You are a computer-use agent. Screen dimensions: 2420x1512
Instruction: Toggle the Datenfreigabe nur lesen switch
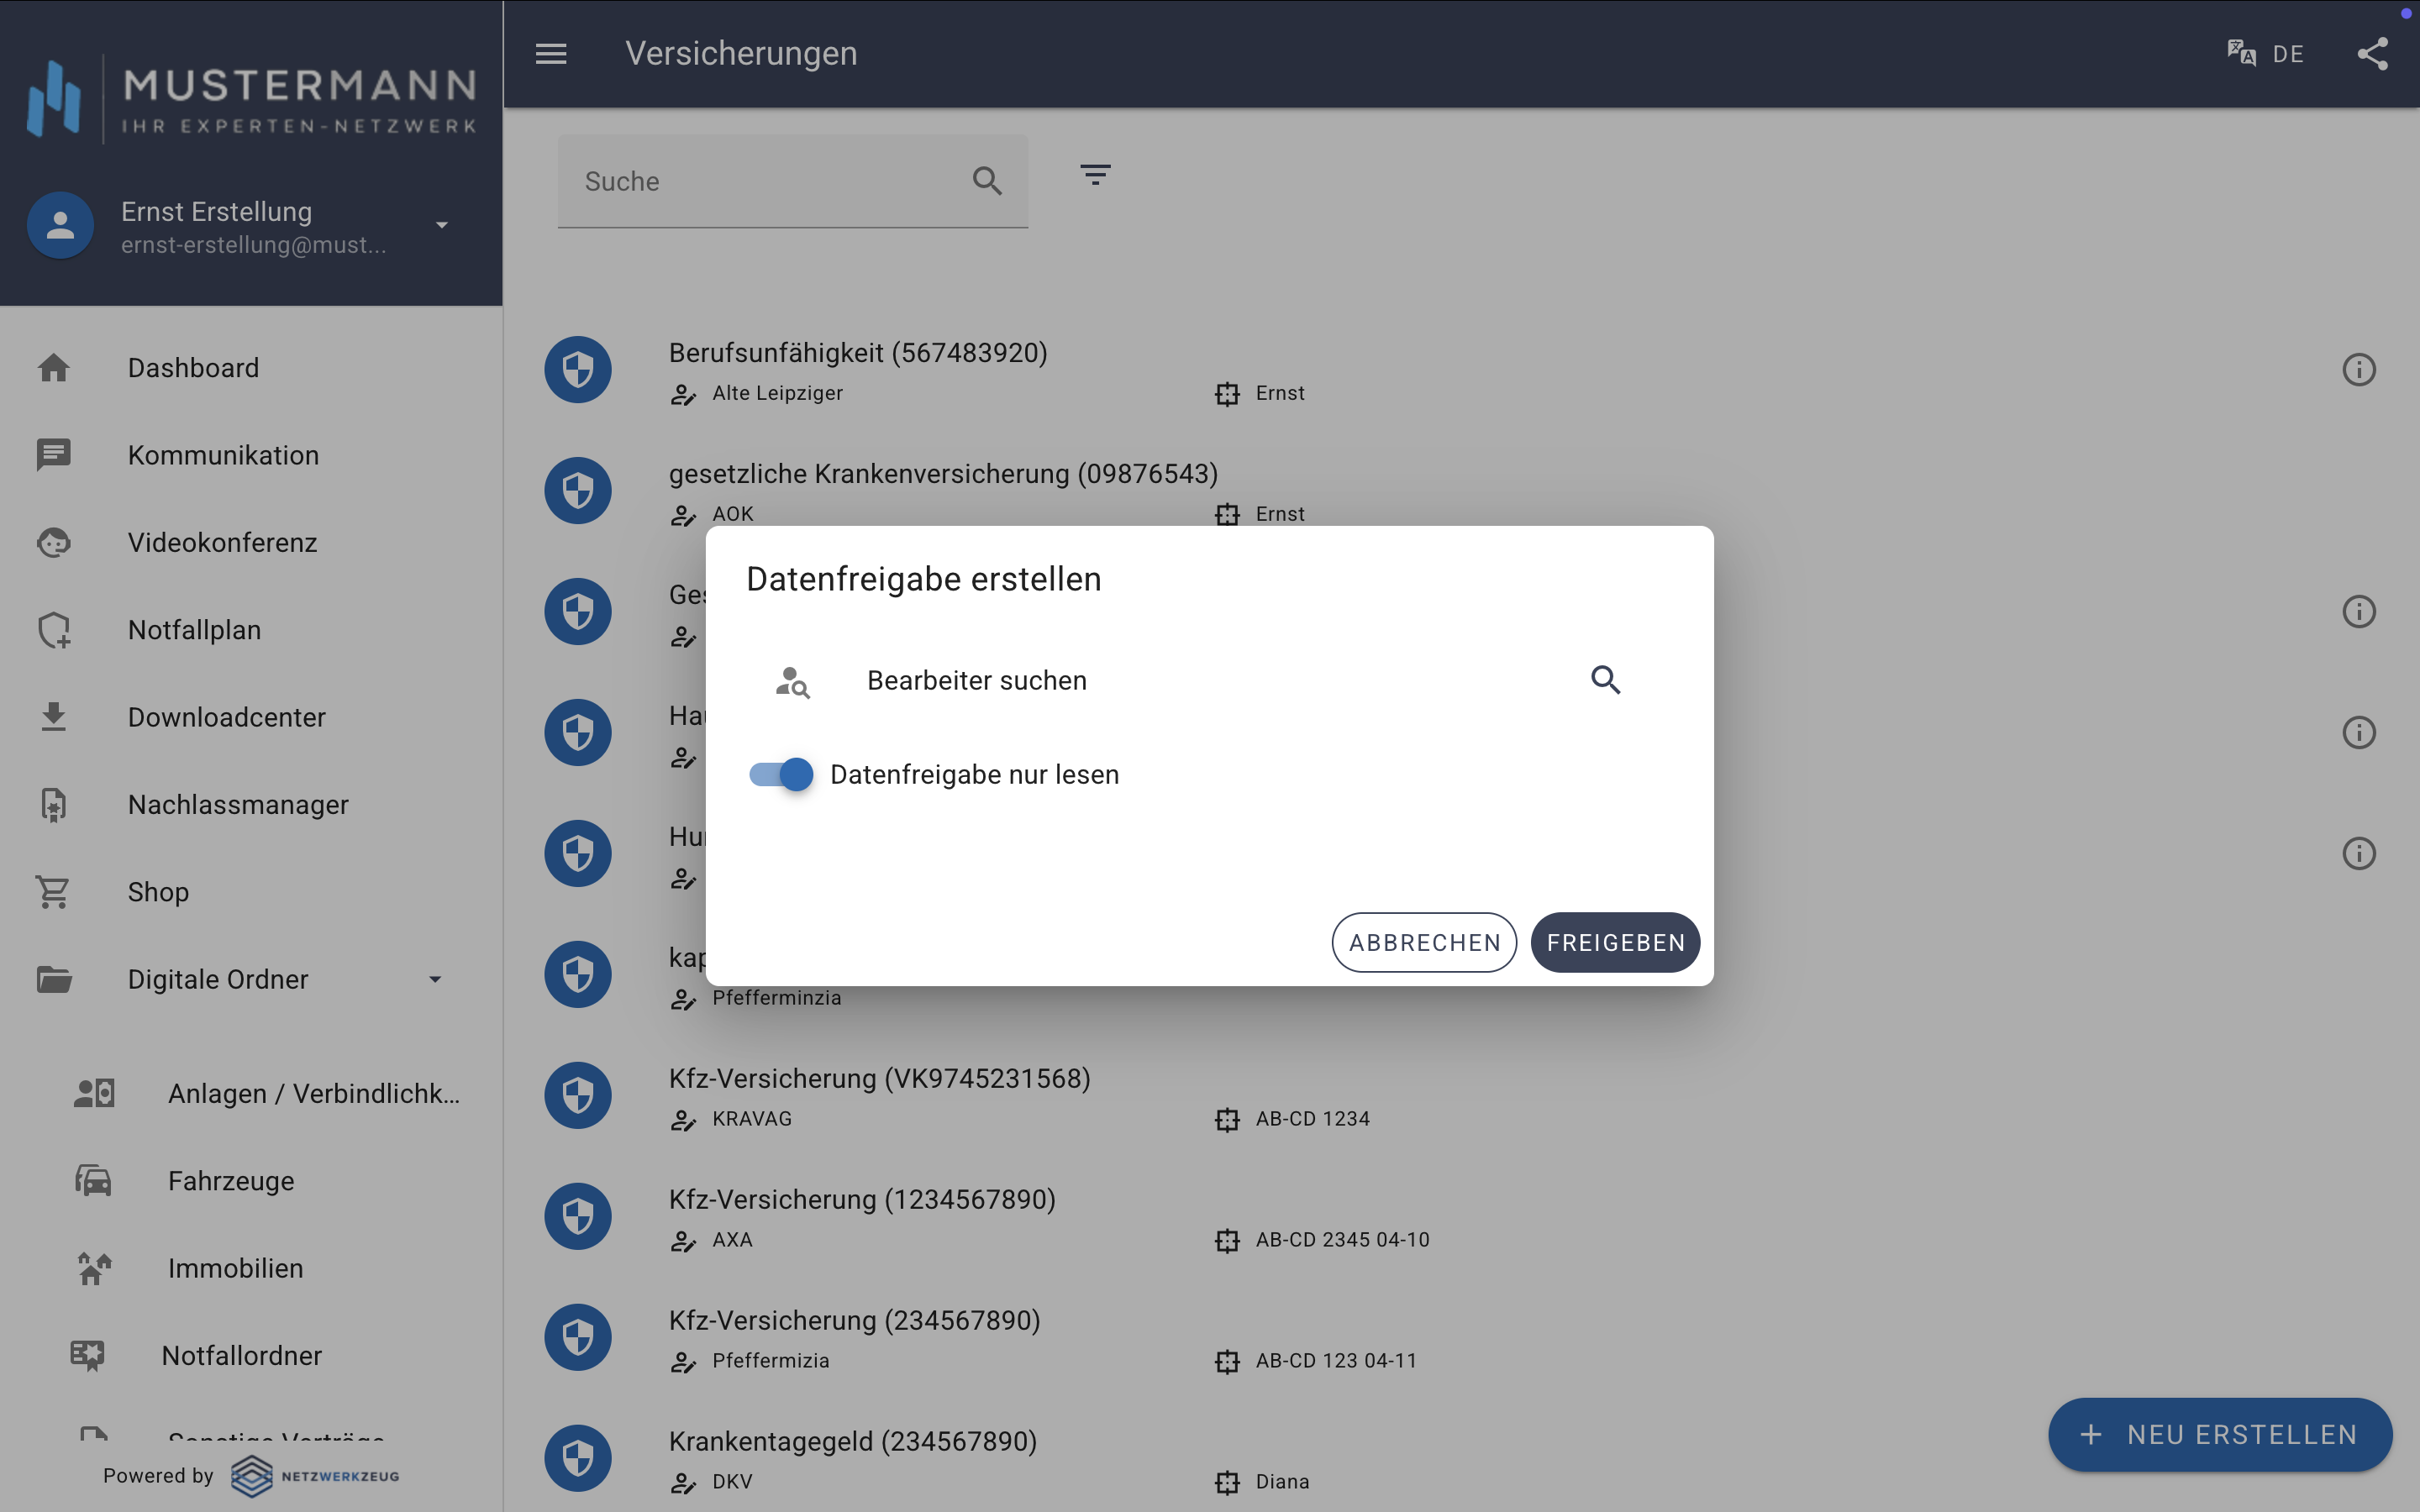[x=781, y=775]
